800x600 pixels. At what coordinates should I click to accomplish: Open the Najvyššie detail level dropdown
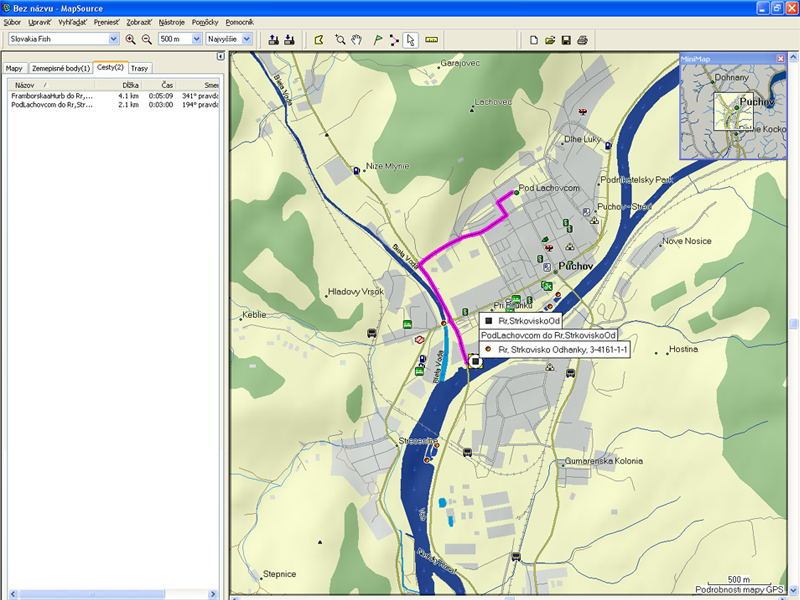click(x=246, y=39)
